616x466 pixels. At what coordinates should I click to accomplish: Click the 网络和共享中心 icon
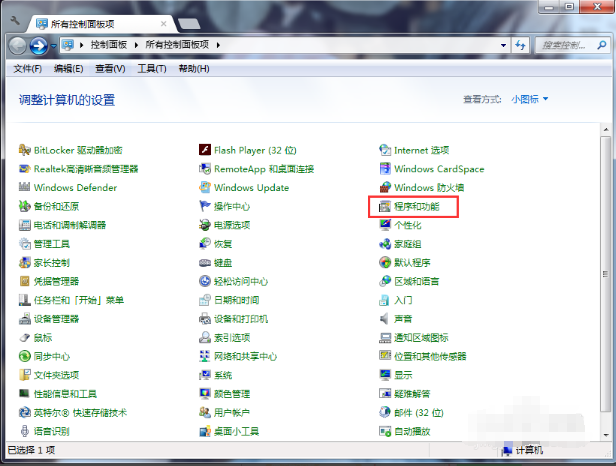click(x=205, y=356)
